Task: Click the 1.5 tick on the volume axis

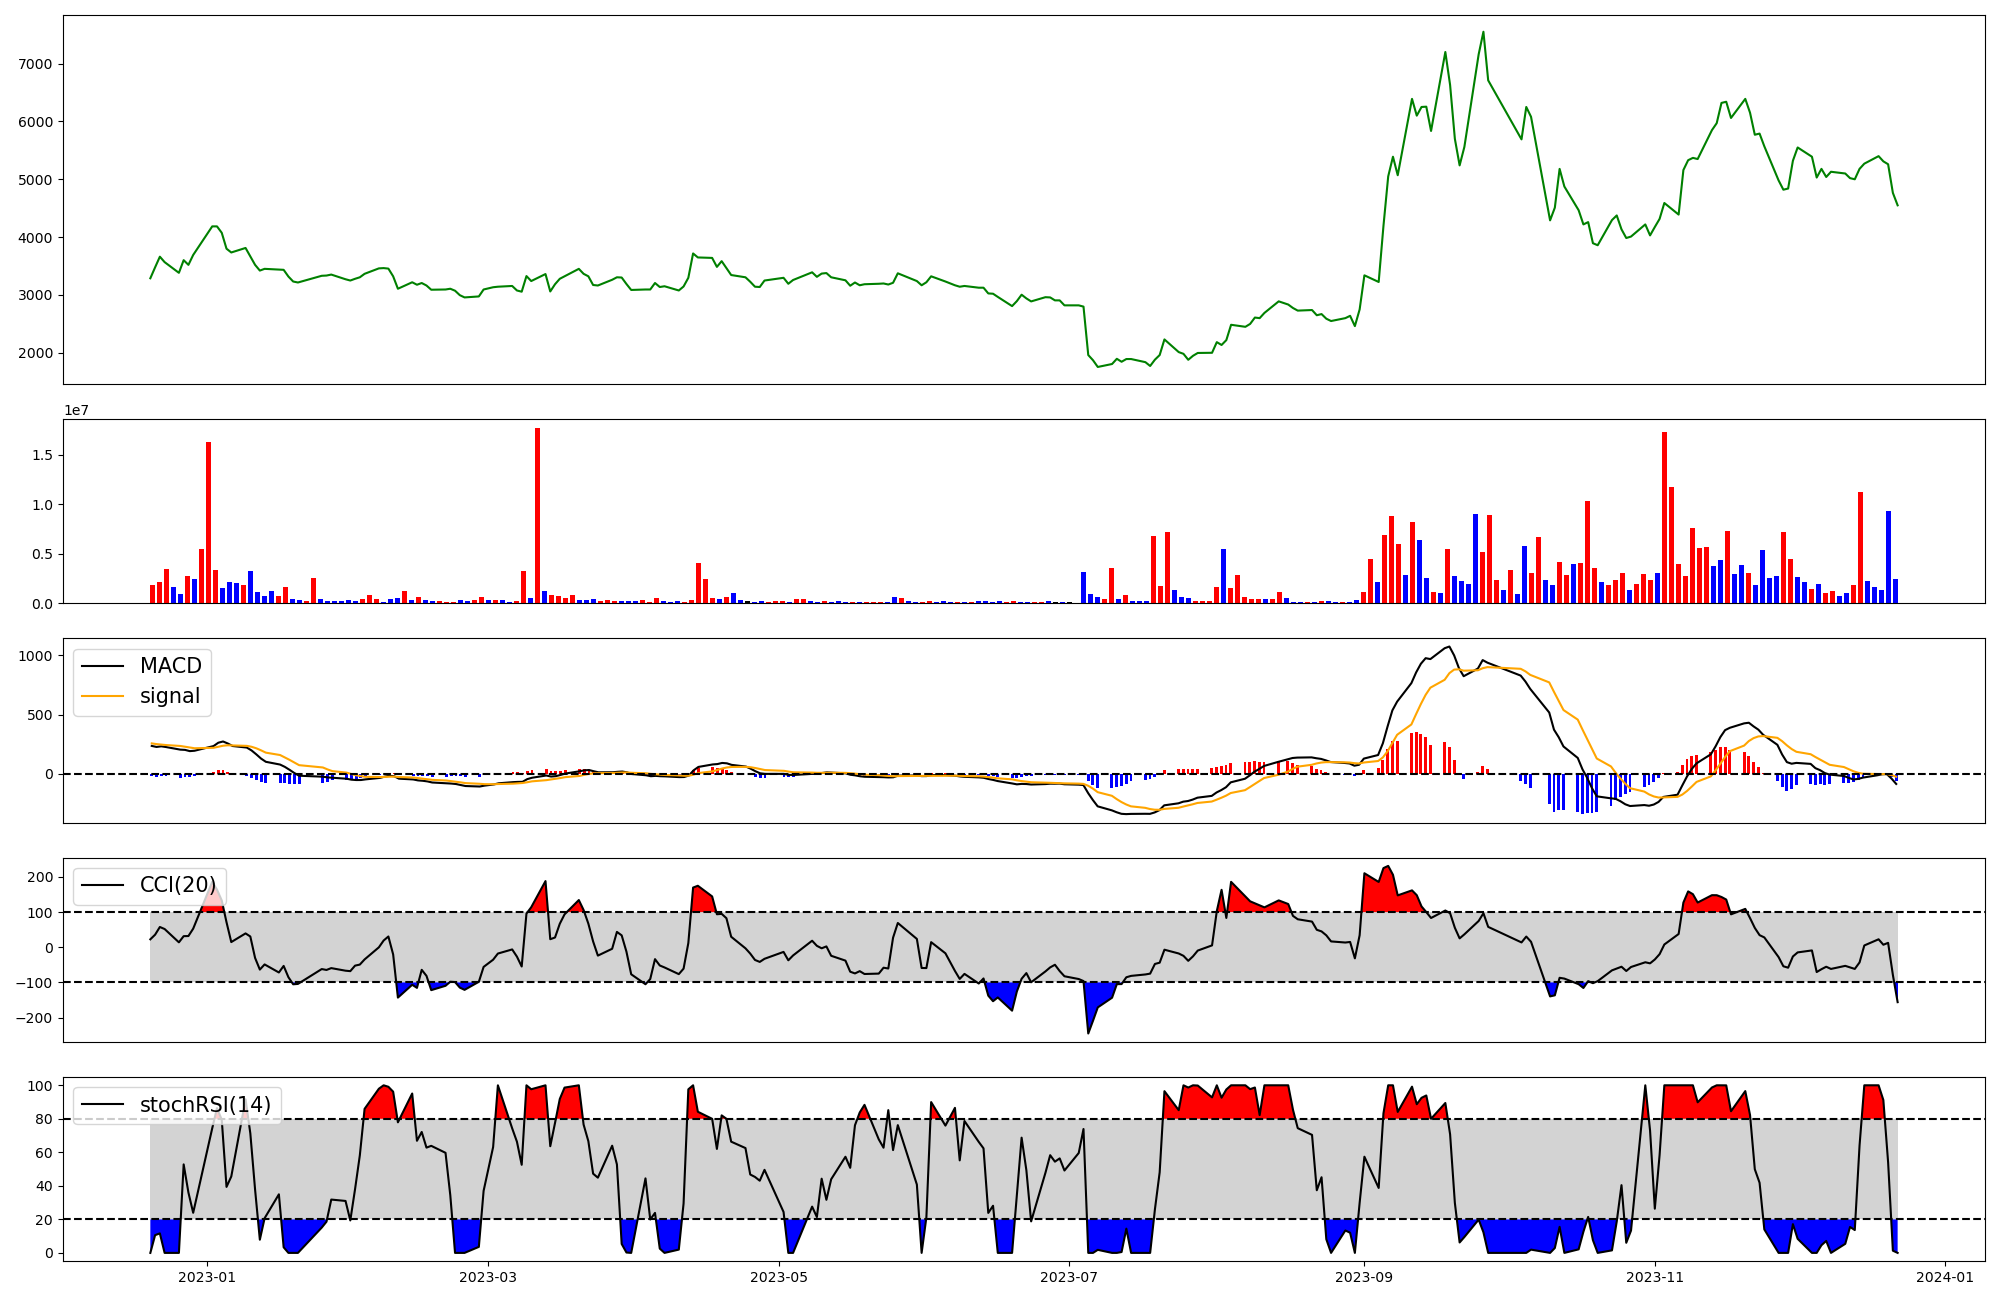Action: (x=41, y=455)
